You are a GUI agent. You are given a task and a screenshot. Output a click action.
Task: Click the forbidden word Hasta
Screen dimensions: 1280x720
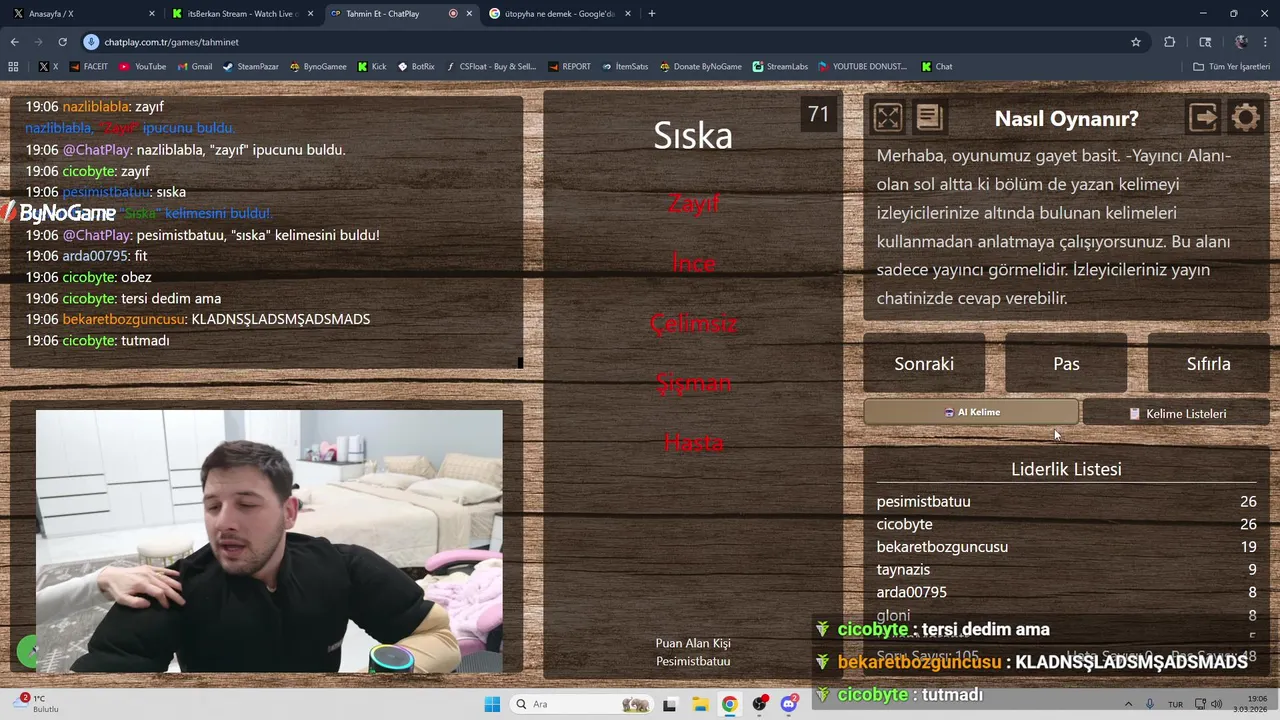pyautogui.click(x=693, y=443)
